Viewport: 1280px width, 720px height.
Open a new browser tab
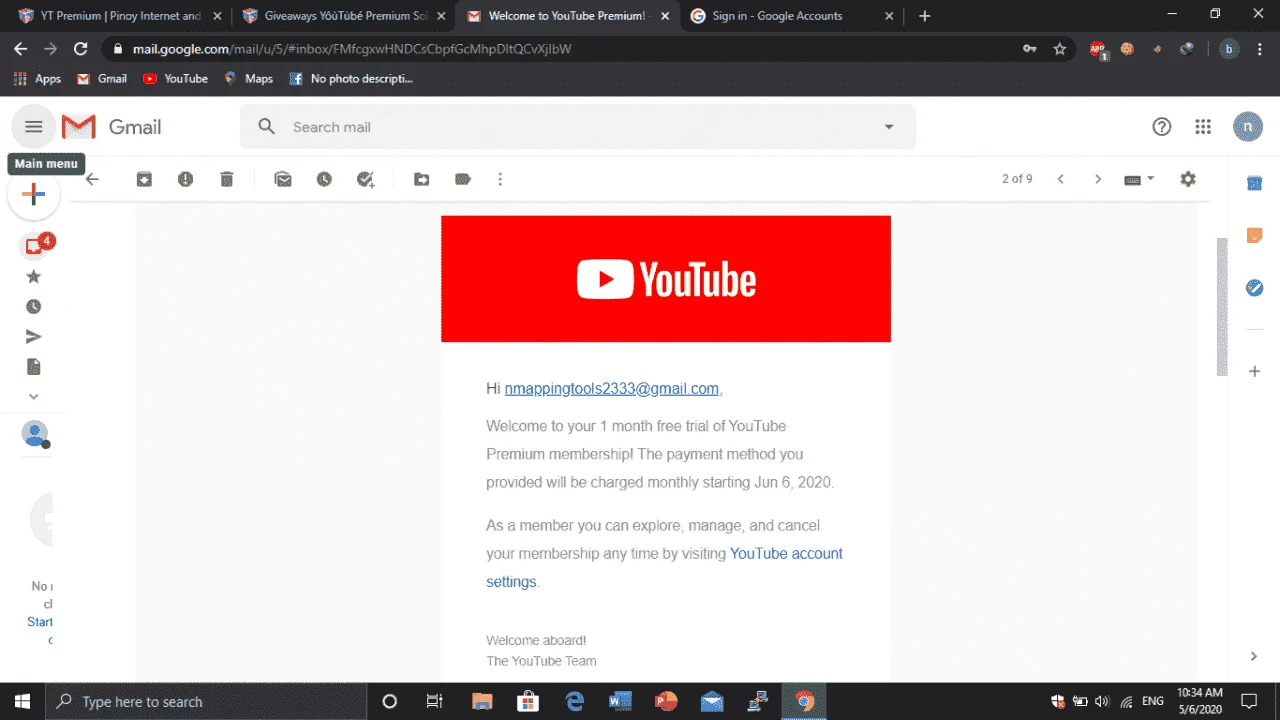point(924,16)
